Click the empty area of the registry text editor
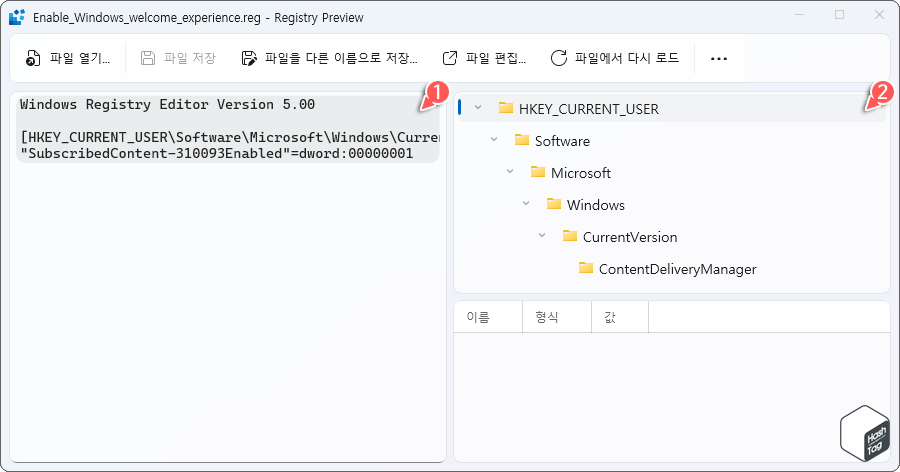 click(227, 310)
